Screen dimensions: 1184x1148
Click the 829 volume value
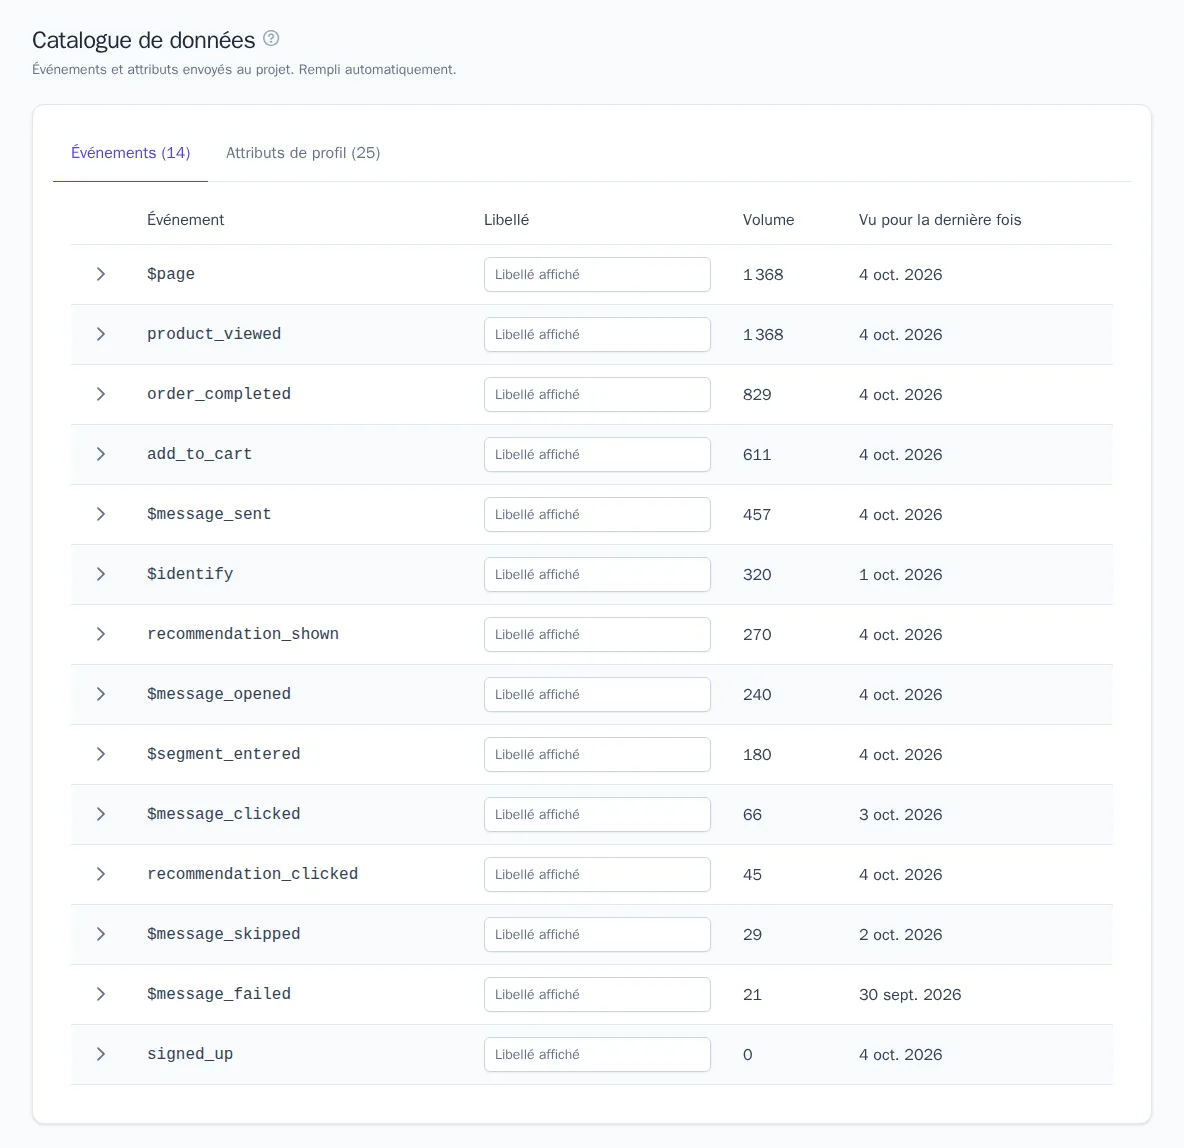[x=757, y=394]
